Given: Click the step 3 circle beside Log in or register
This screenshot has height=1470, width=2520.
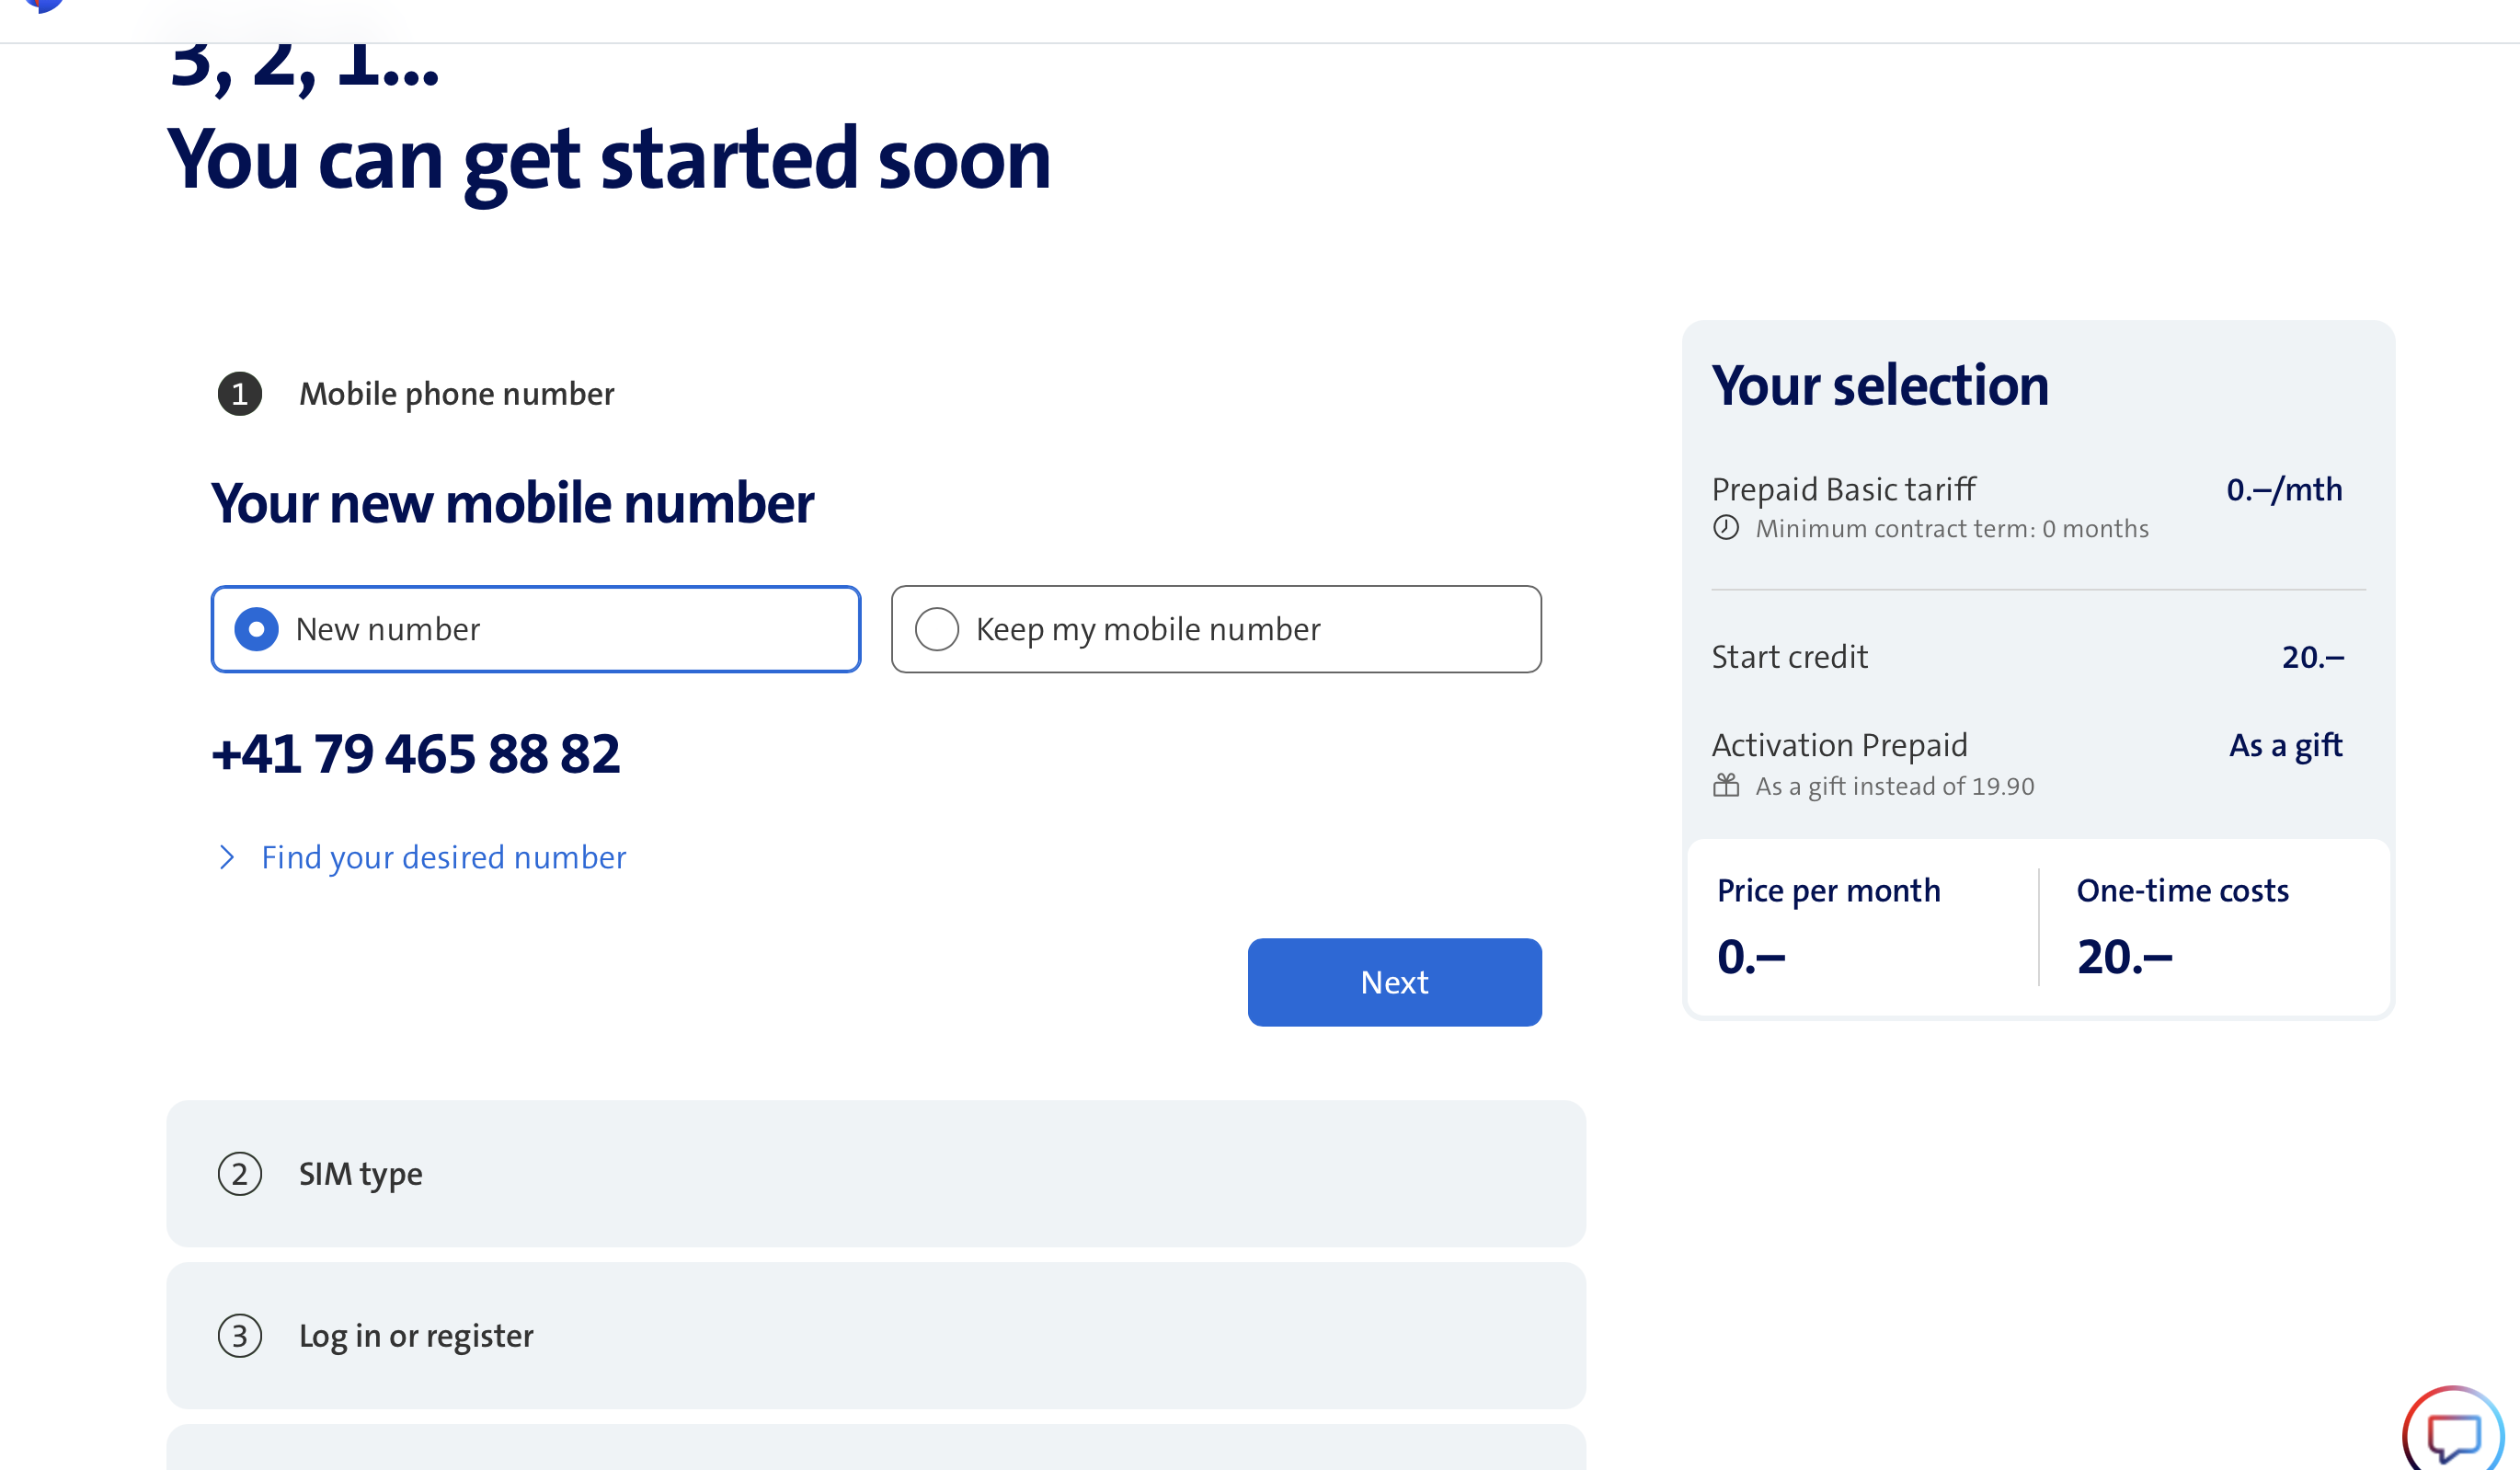Looking at the screenshot, I should 239,1335.
